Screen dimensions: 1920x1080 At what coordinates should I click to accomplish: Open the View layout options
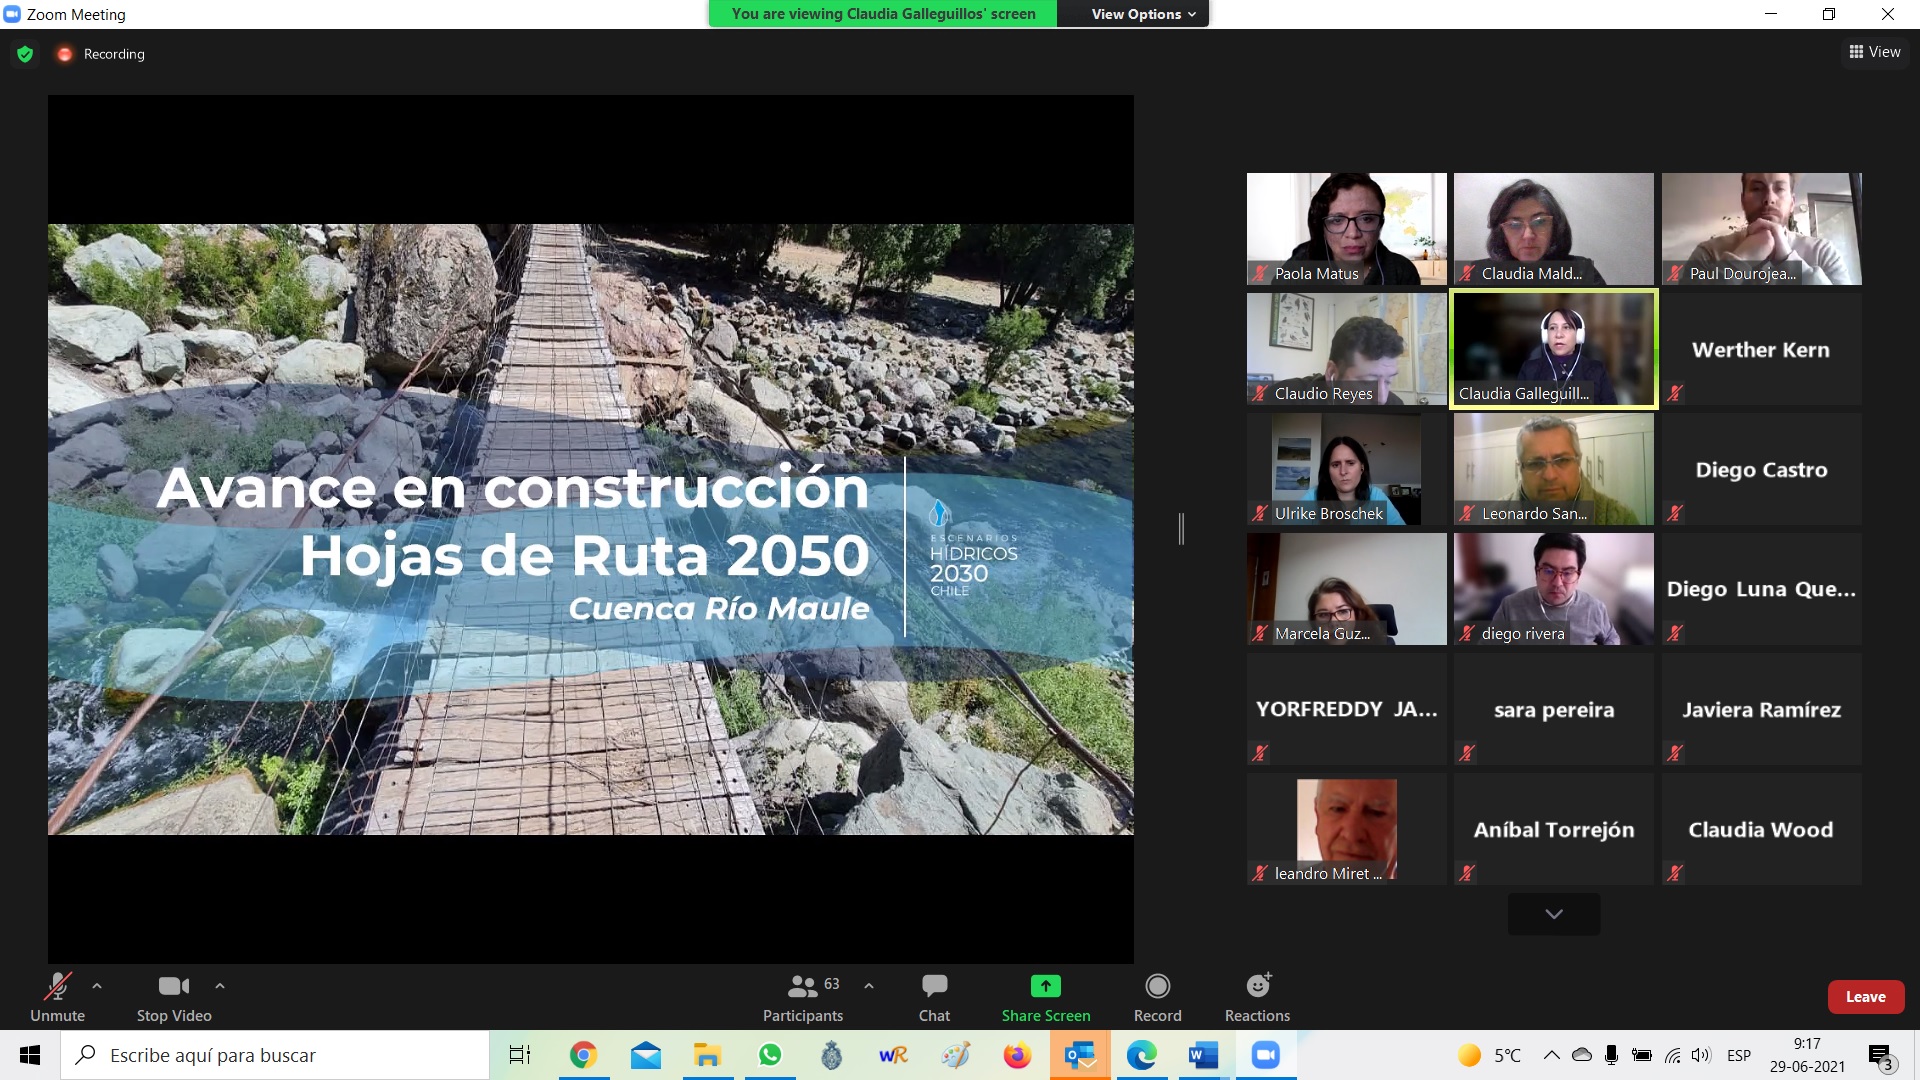point(1874,52)
